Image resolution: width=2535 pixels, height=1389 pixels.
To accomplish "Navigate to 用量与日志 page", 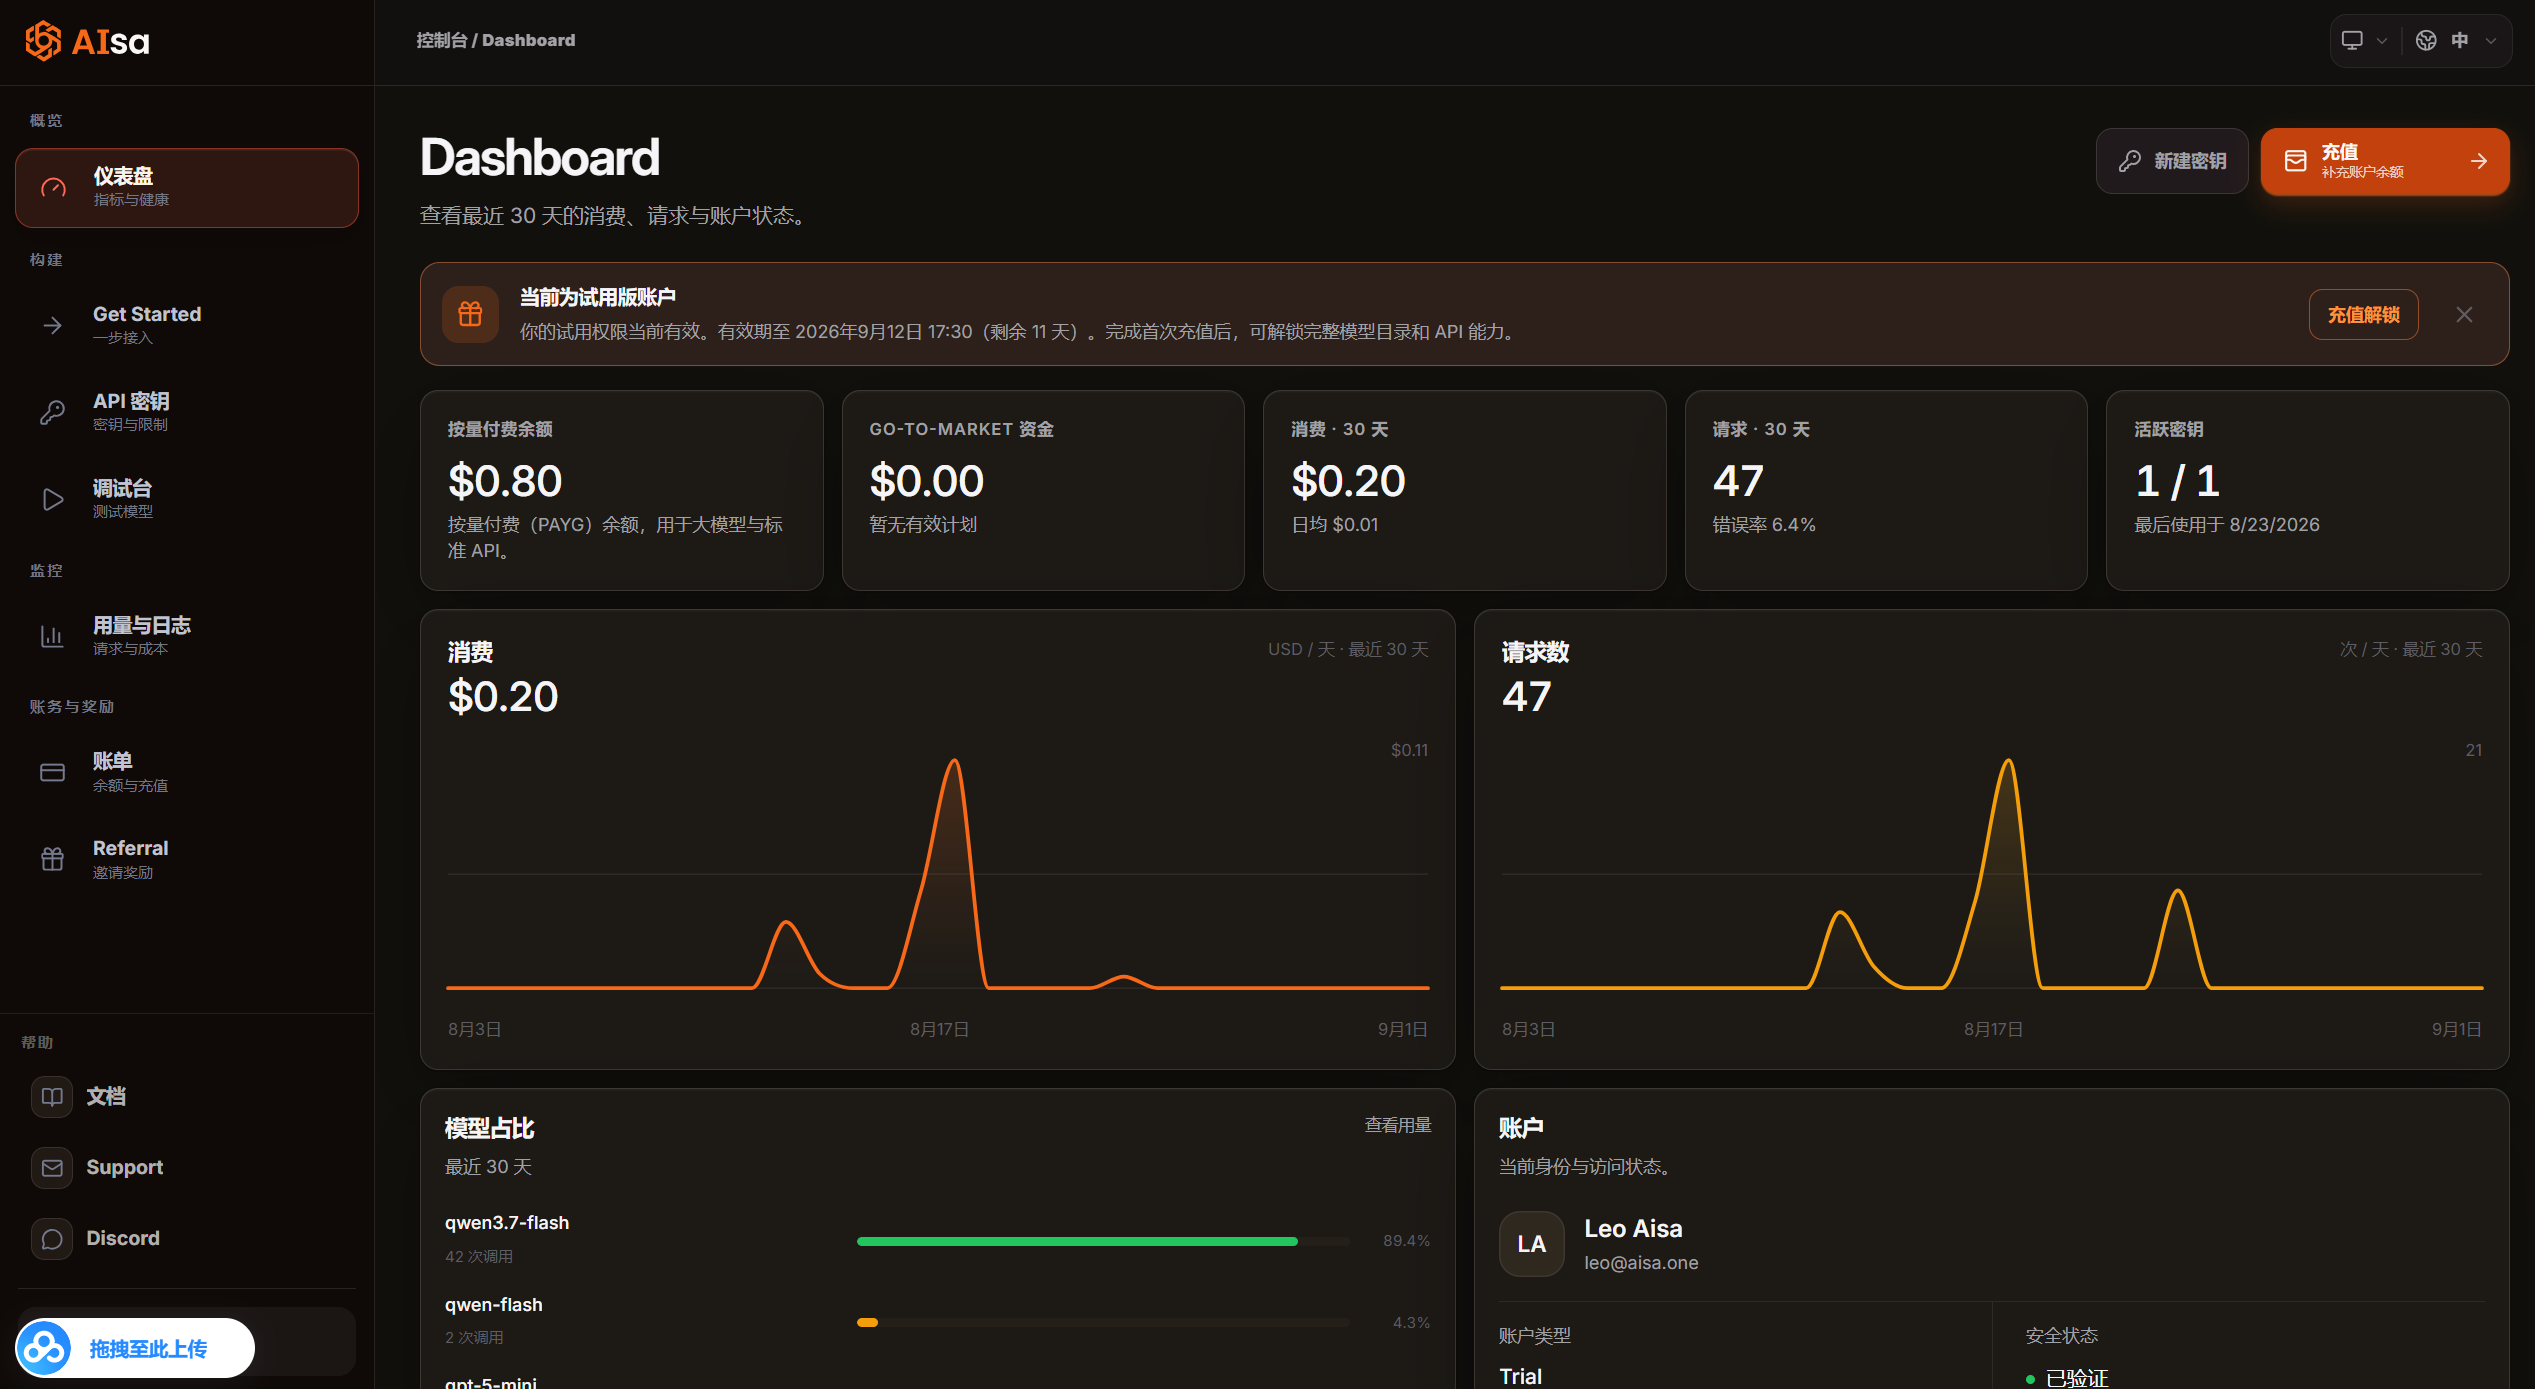I will [x=187, y=636].
